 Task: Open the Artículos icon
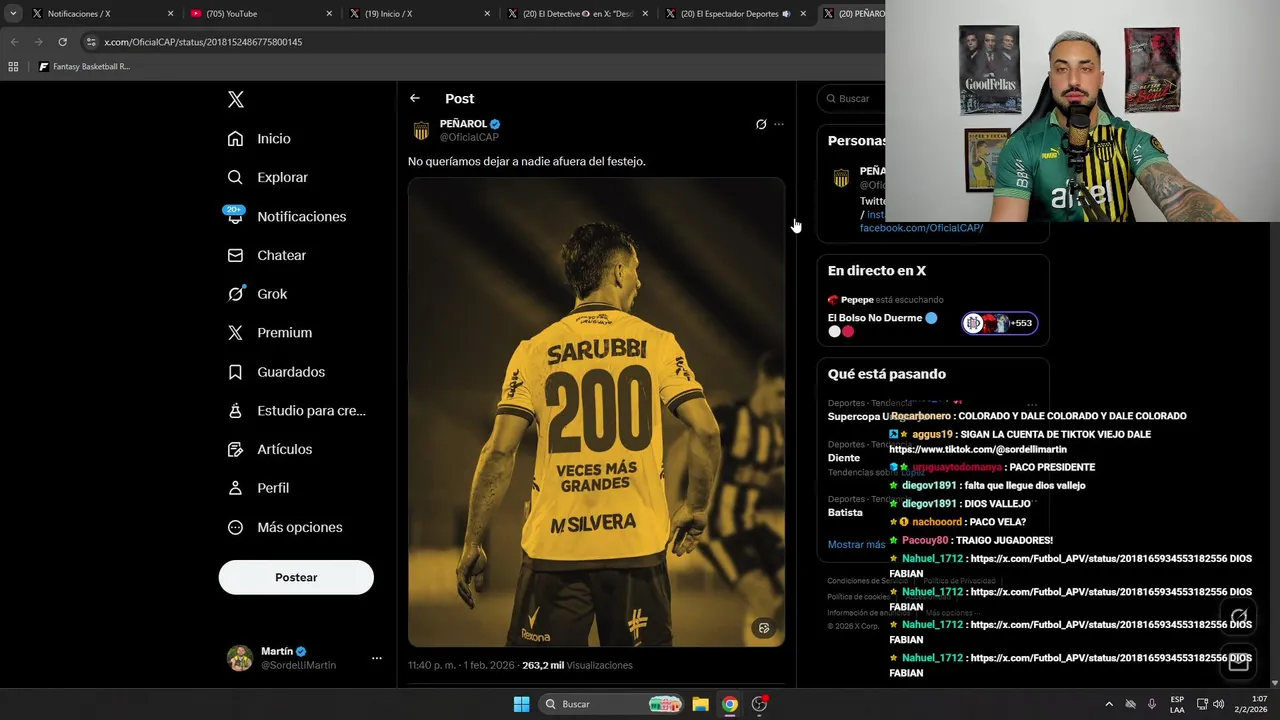235,449
